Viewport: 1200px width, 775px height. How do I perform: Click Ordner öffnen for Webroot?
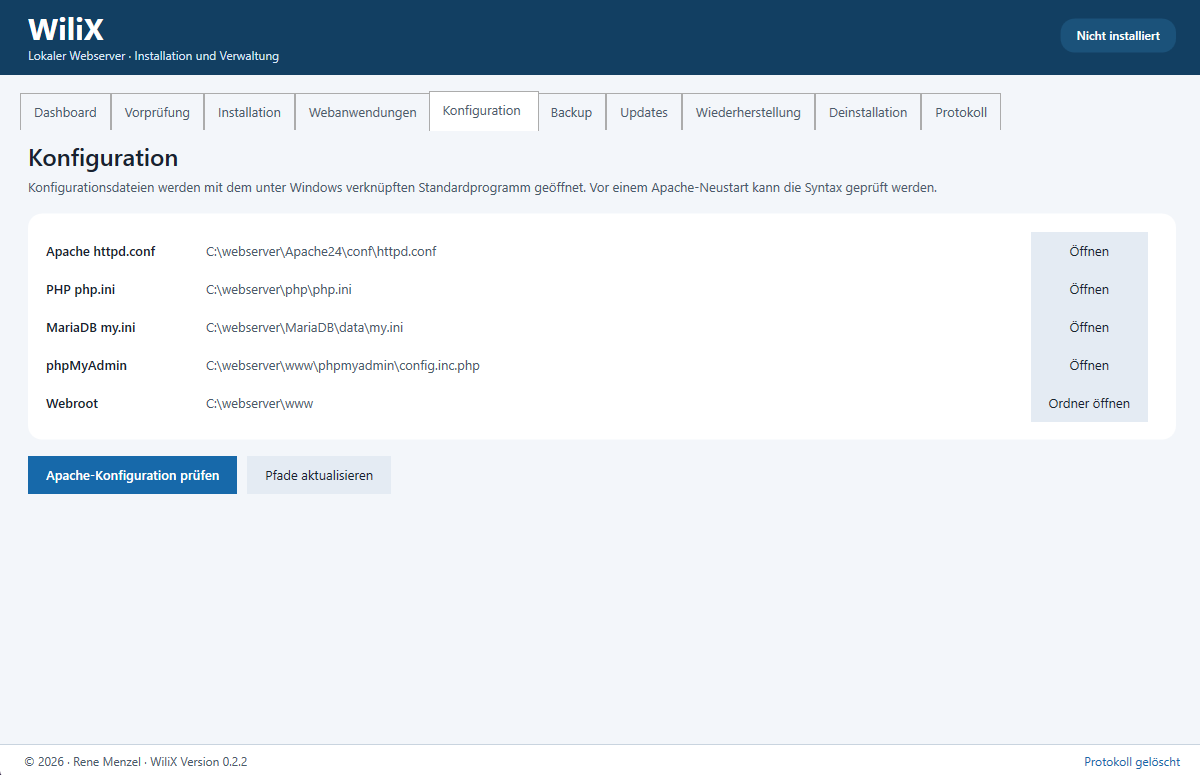(1089, 403)
